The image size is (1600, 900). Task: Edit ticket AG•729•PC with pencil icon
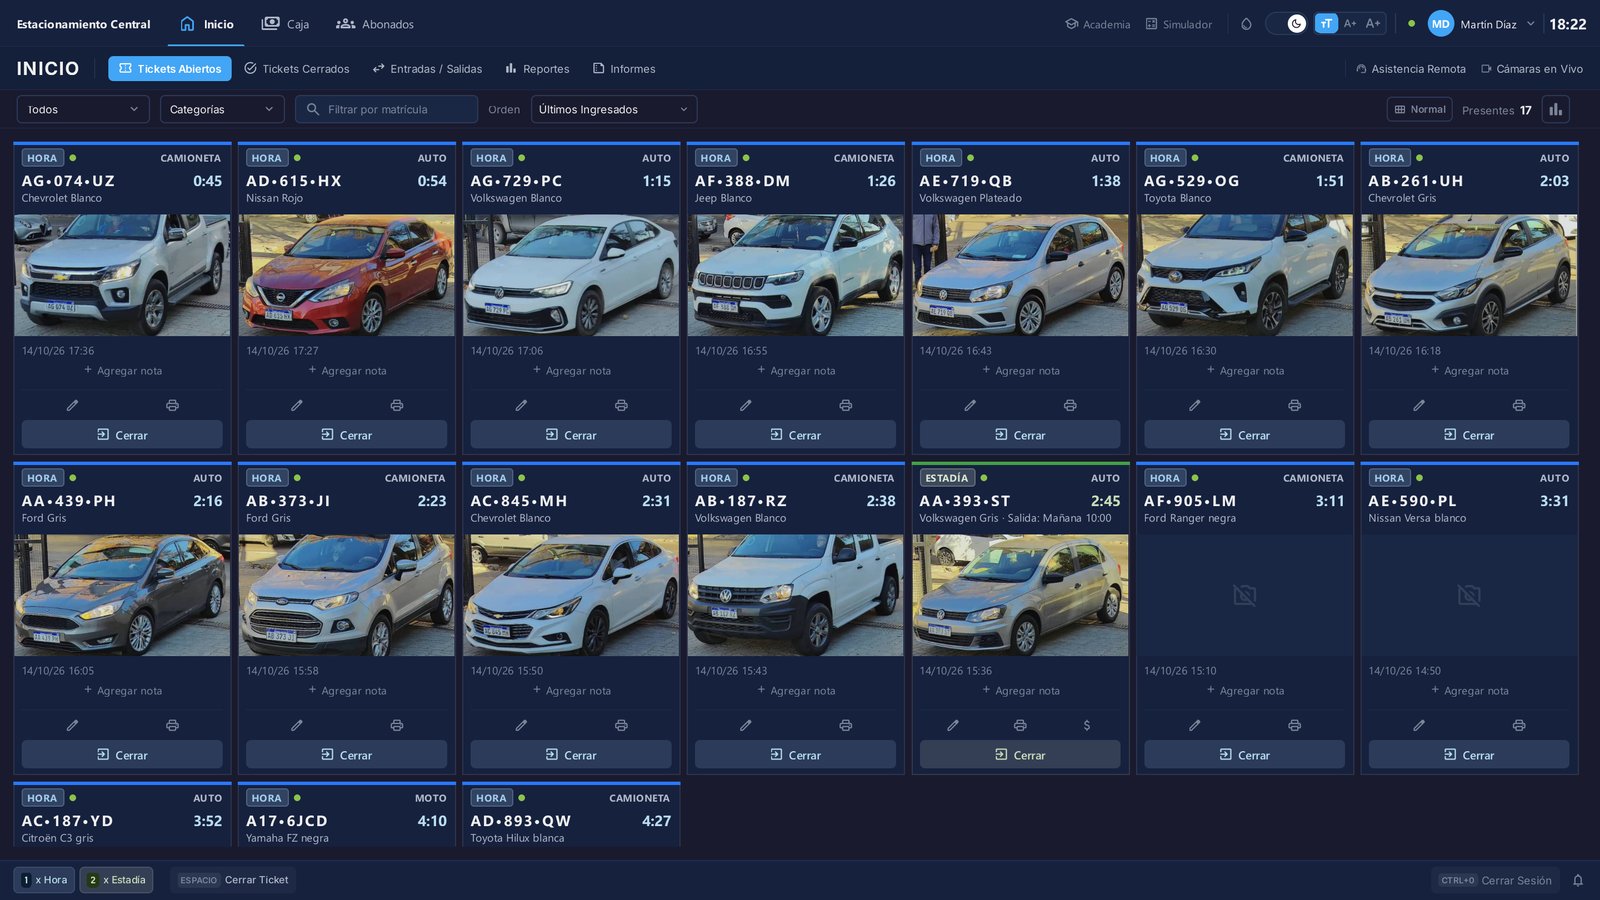point(521,405)
